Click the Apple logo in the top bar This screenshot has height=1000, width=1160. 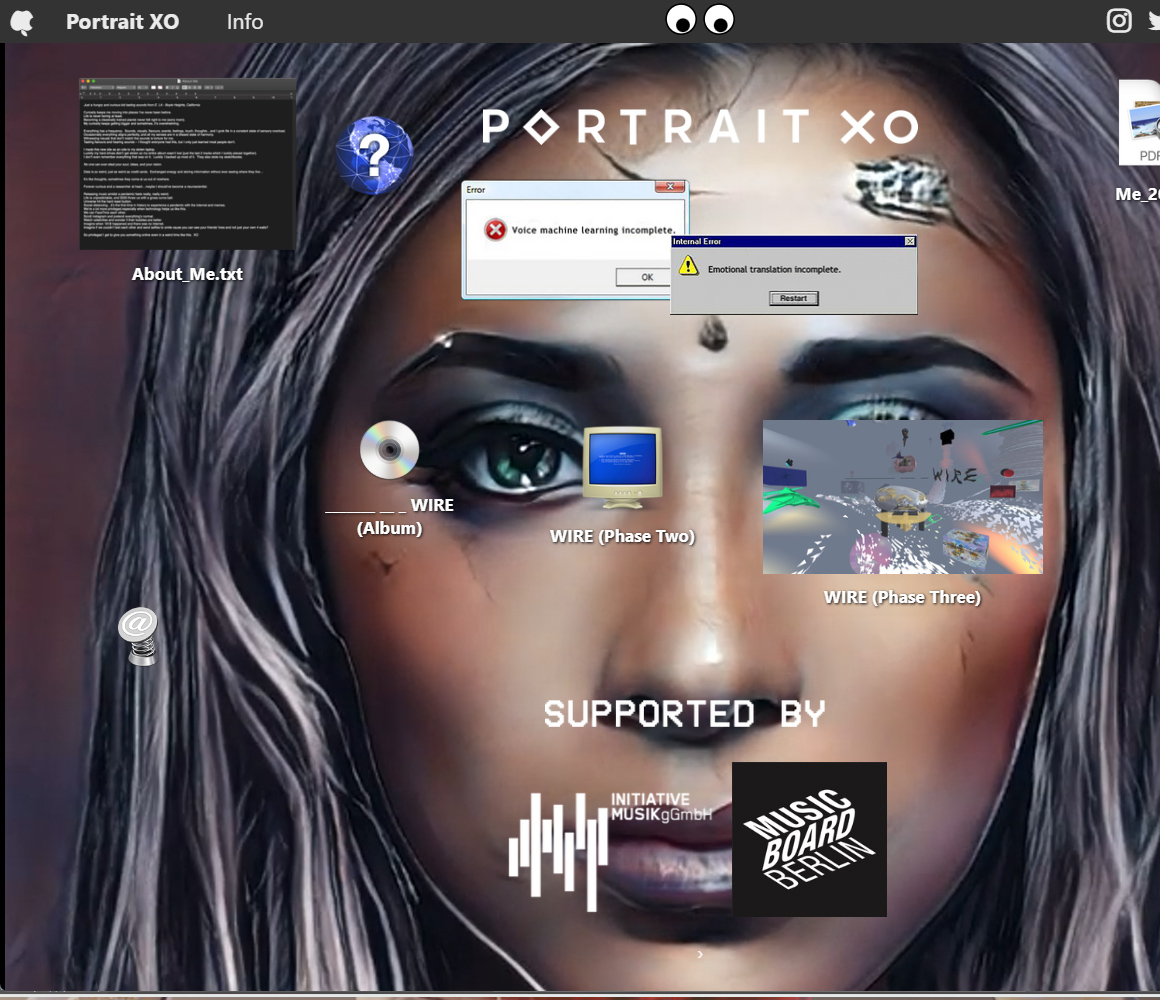22,20
